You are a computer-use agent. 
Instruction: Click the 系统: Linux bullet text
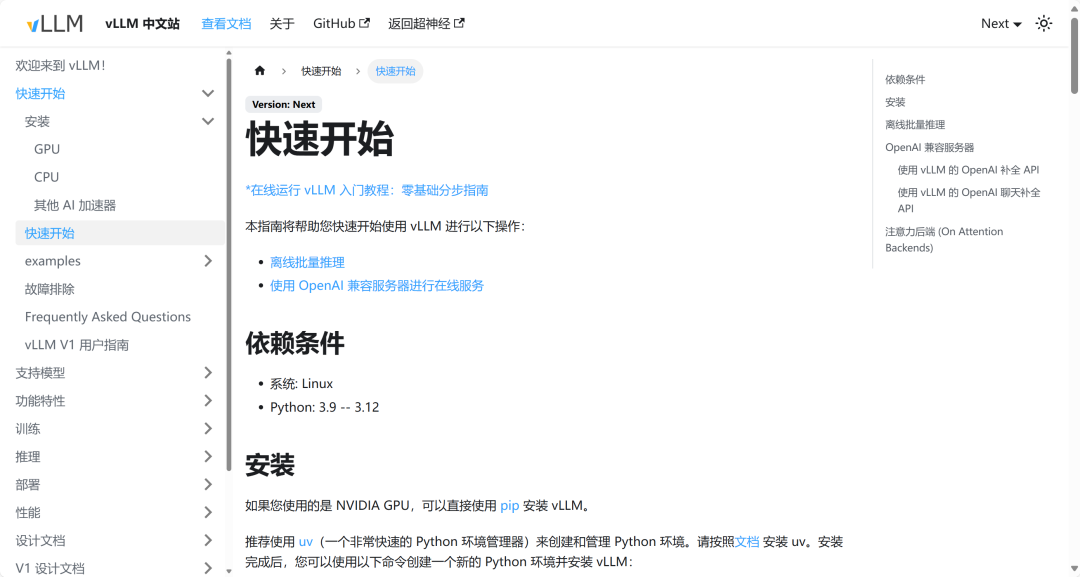pos(302,384)
